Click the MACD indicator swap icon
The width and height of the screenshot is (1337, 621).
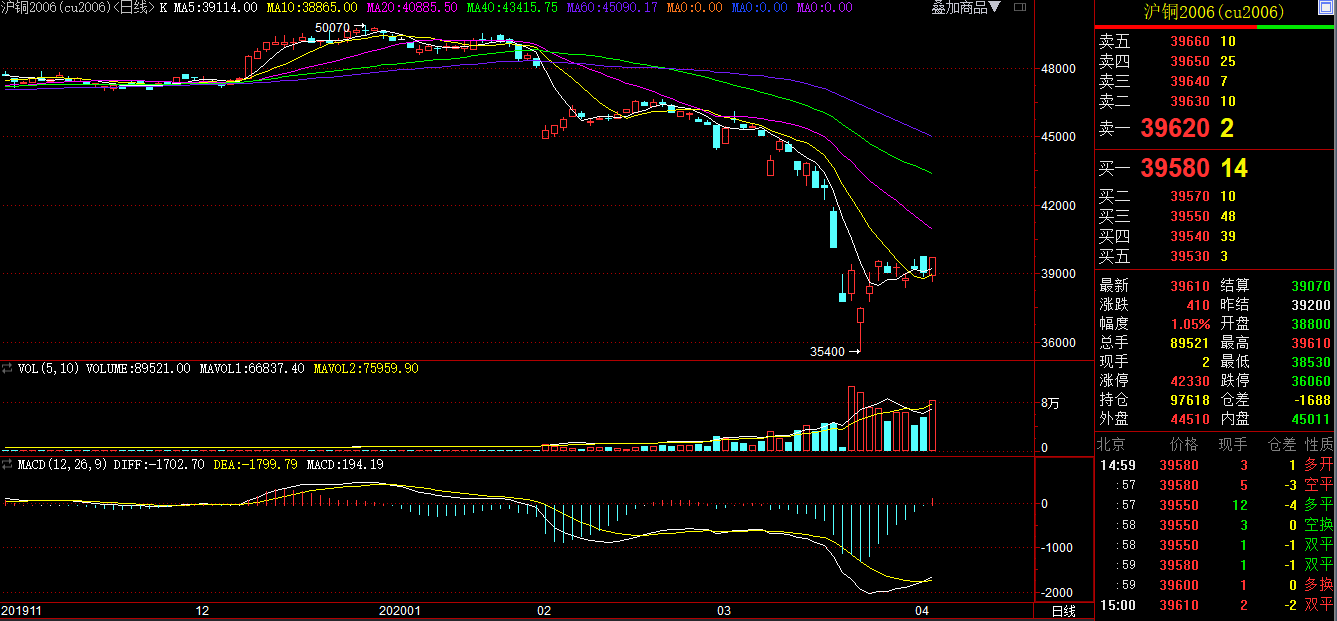(x=9, y=465)
